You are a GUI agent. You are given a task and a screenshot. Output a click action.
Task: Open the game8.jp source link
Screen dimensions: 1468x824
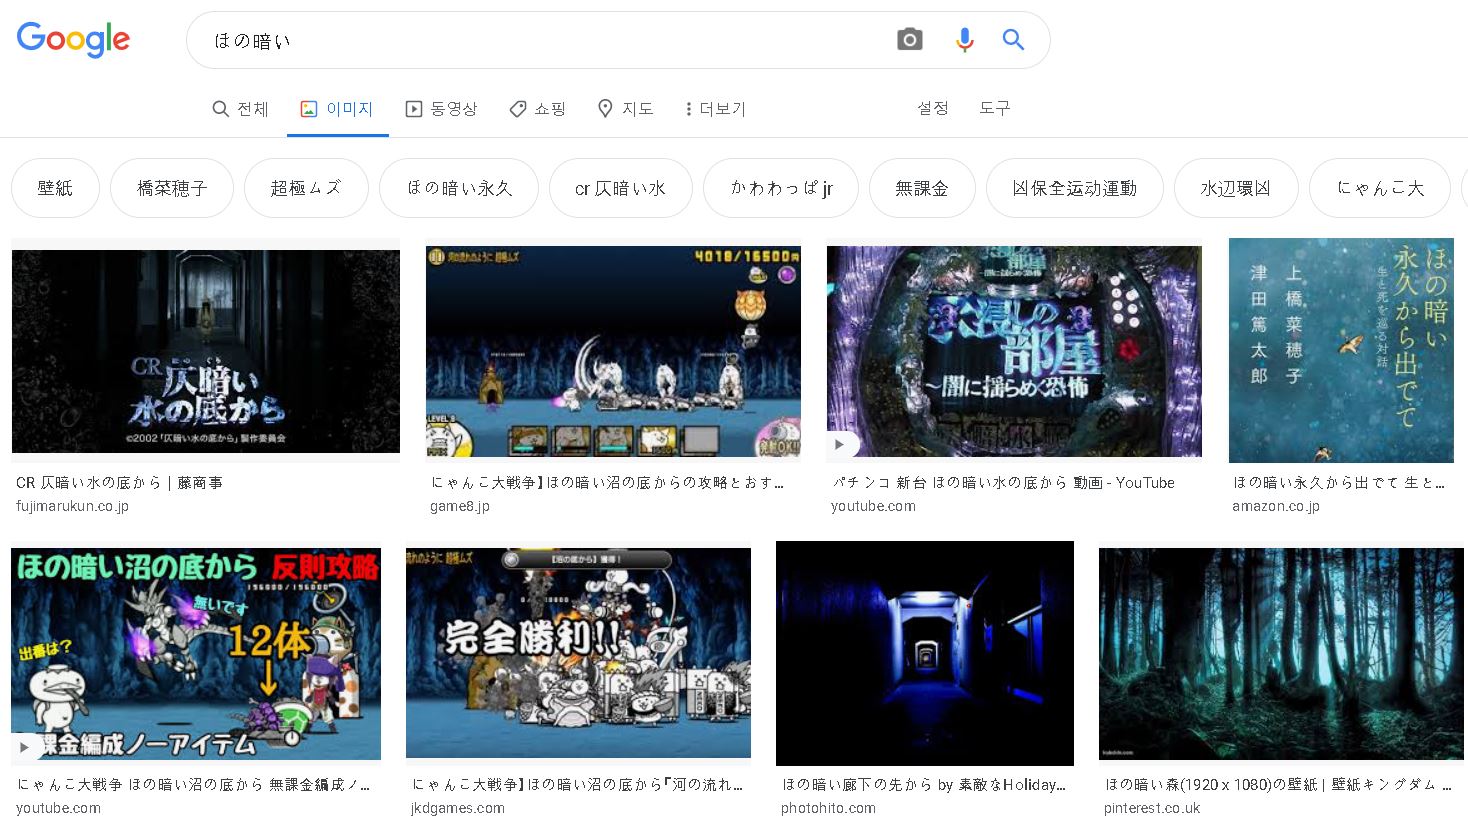coord(460,506)
